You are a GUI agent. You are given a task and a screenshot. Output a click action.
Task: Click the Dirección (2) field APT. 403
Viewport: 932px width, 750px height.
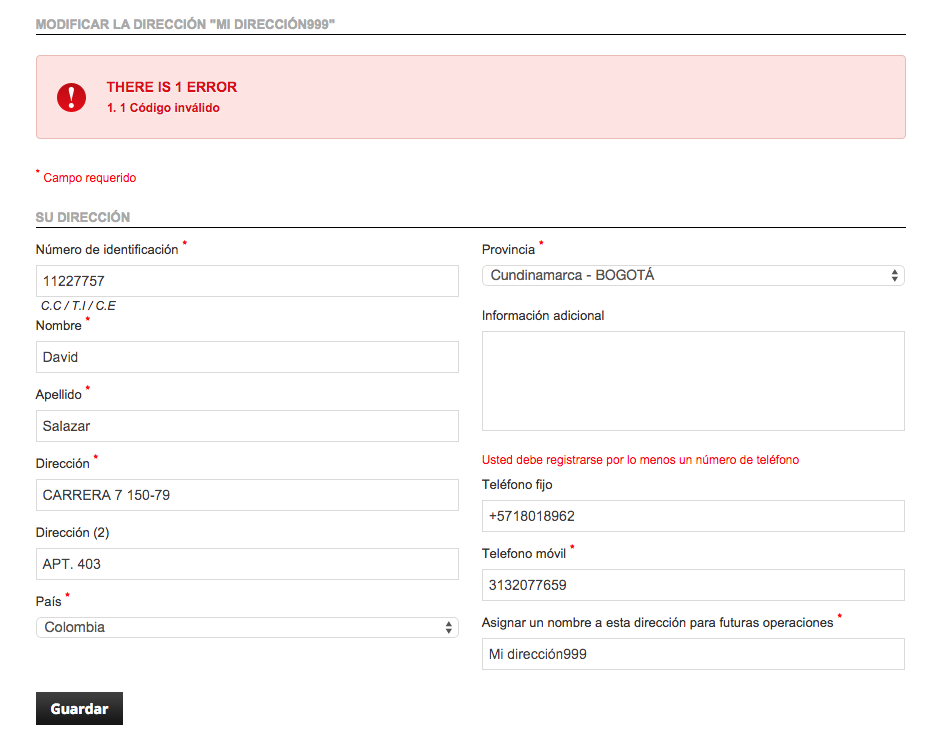point(247,564)
